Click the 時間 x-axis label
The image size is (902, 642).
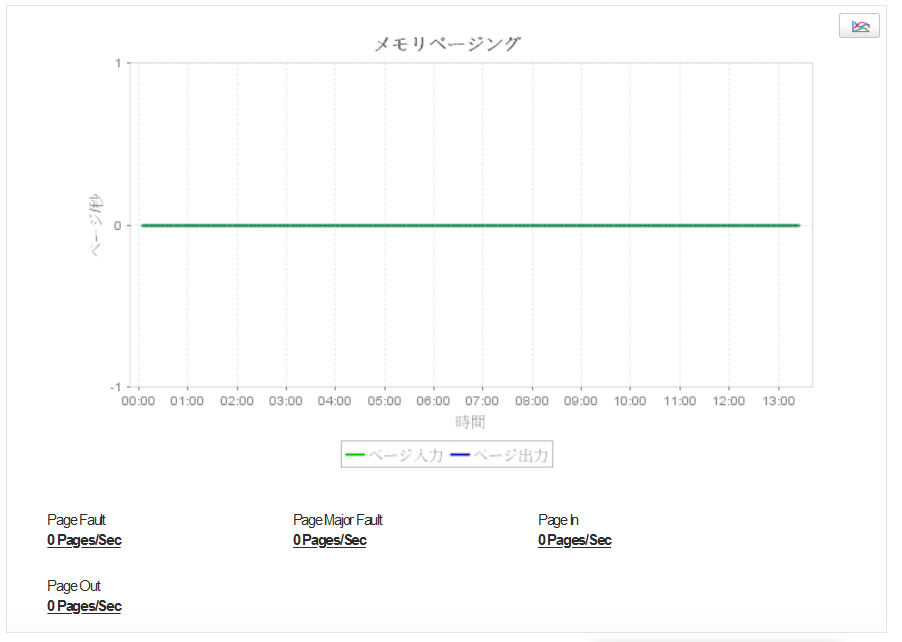[x=470, y=422]
